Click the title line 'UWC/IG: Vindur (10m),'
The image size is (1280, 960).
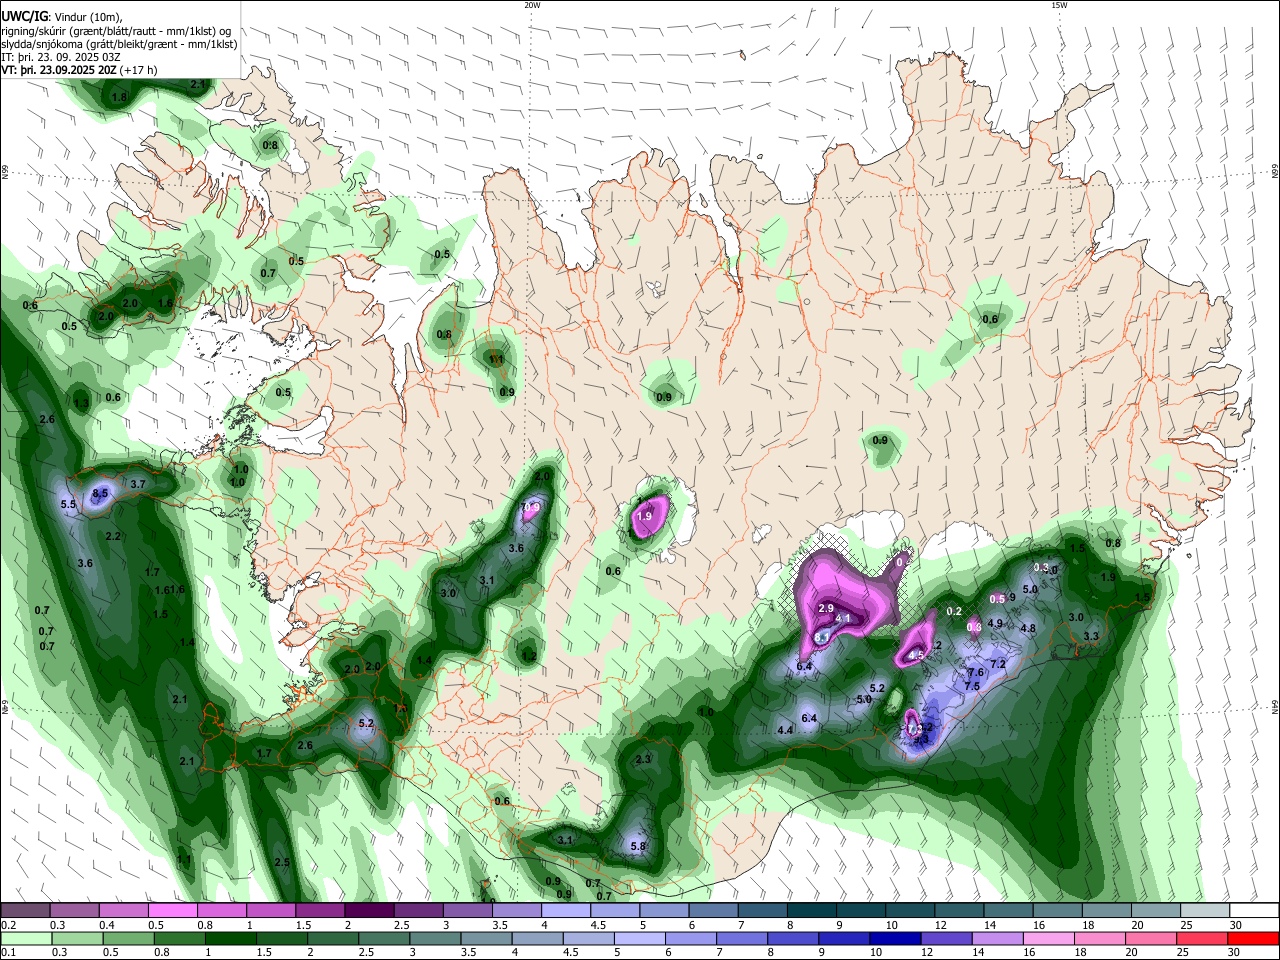click(x=62, y=16)
